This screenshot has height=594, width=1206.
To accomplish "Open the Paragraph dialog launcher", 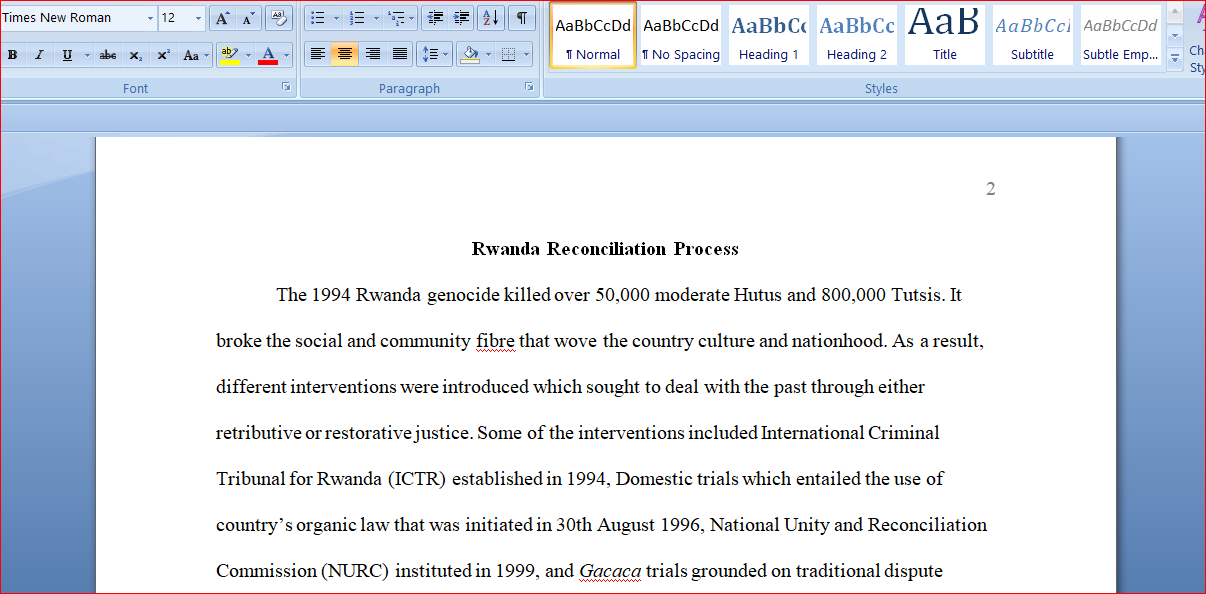I will (529, 87).
